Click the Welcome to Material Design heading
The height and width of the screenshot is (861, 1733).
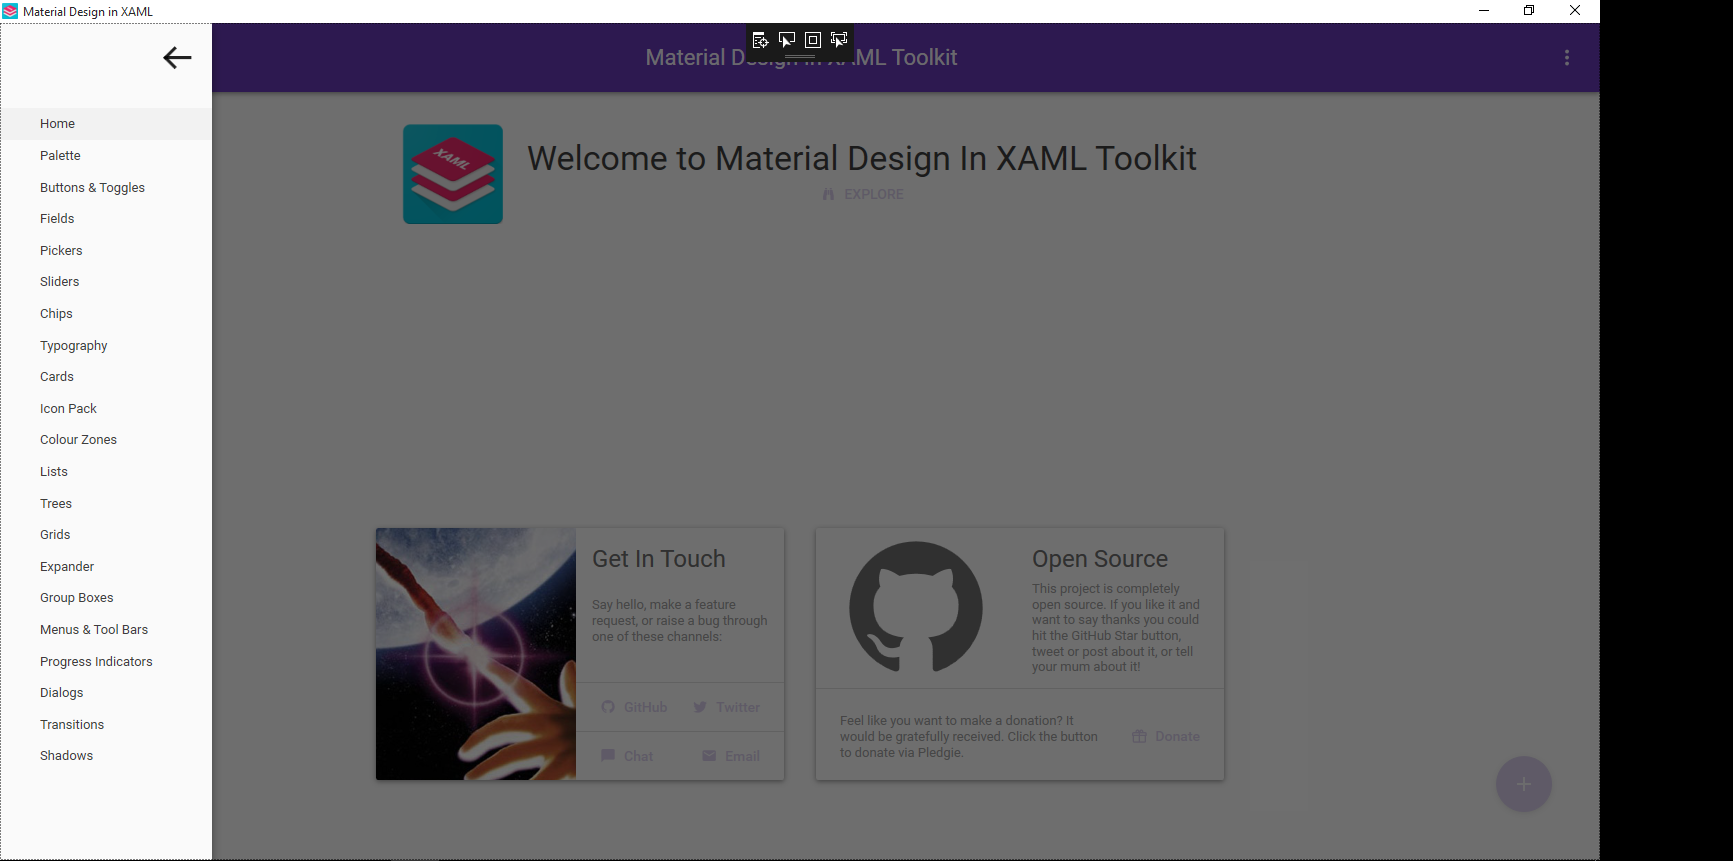click(862, 158)
